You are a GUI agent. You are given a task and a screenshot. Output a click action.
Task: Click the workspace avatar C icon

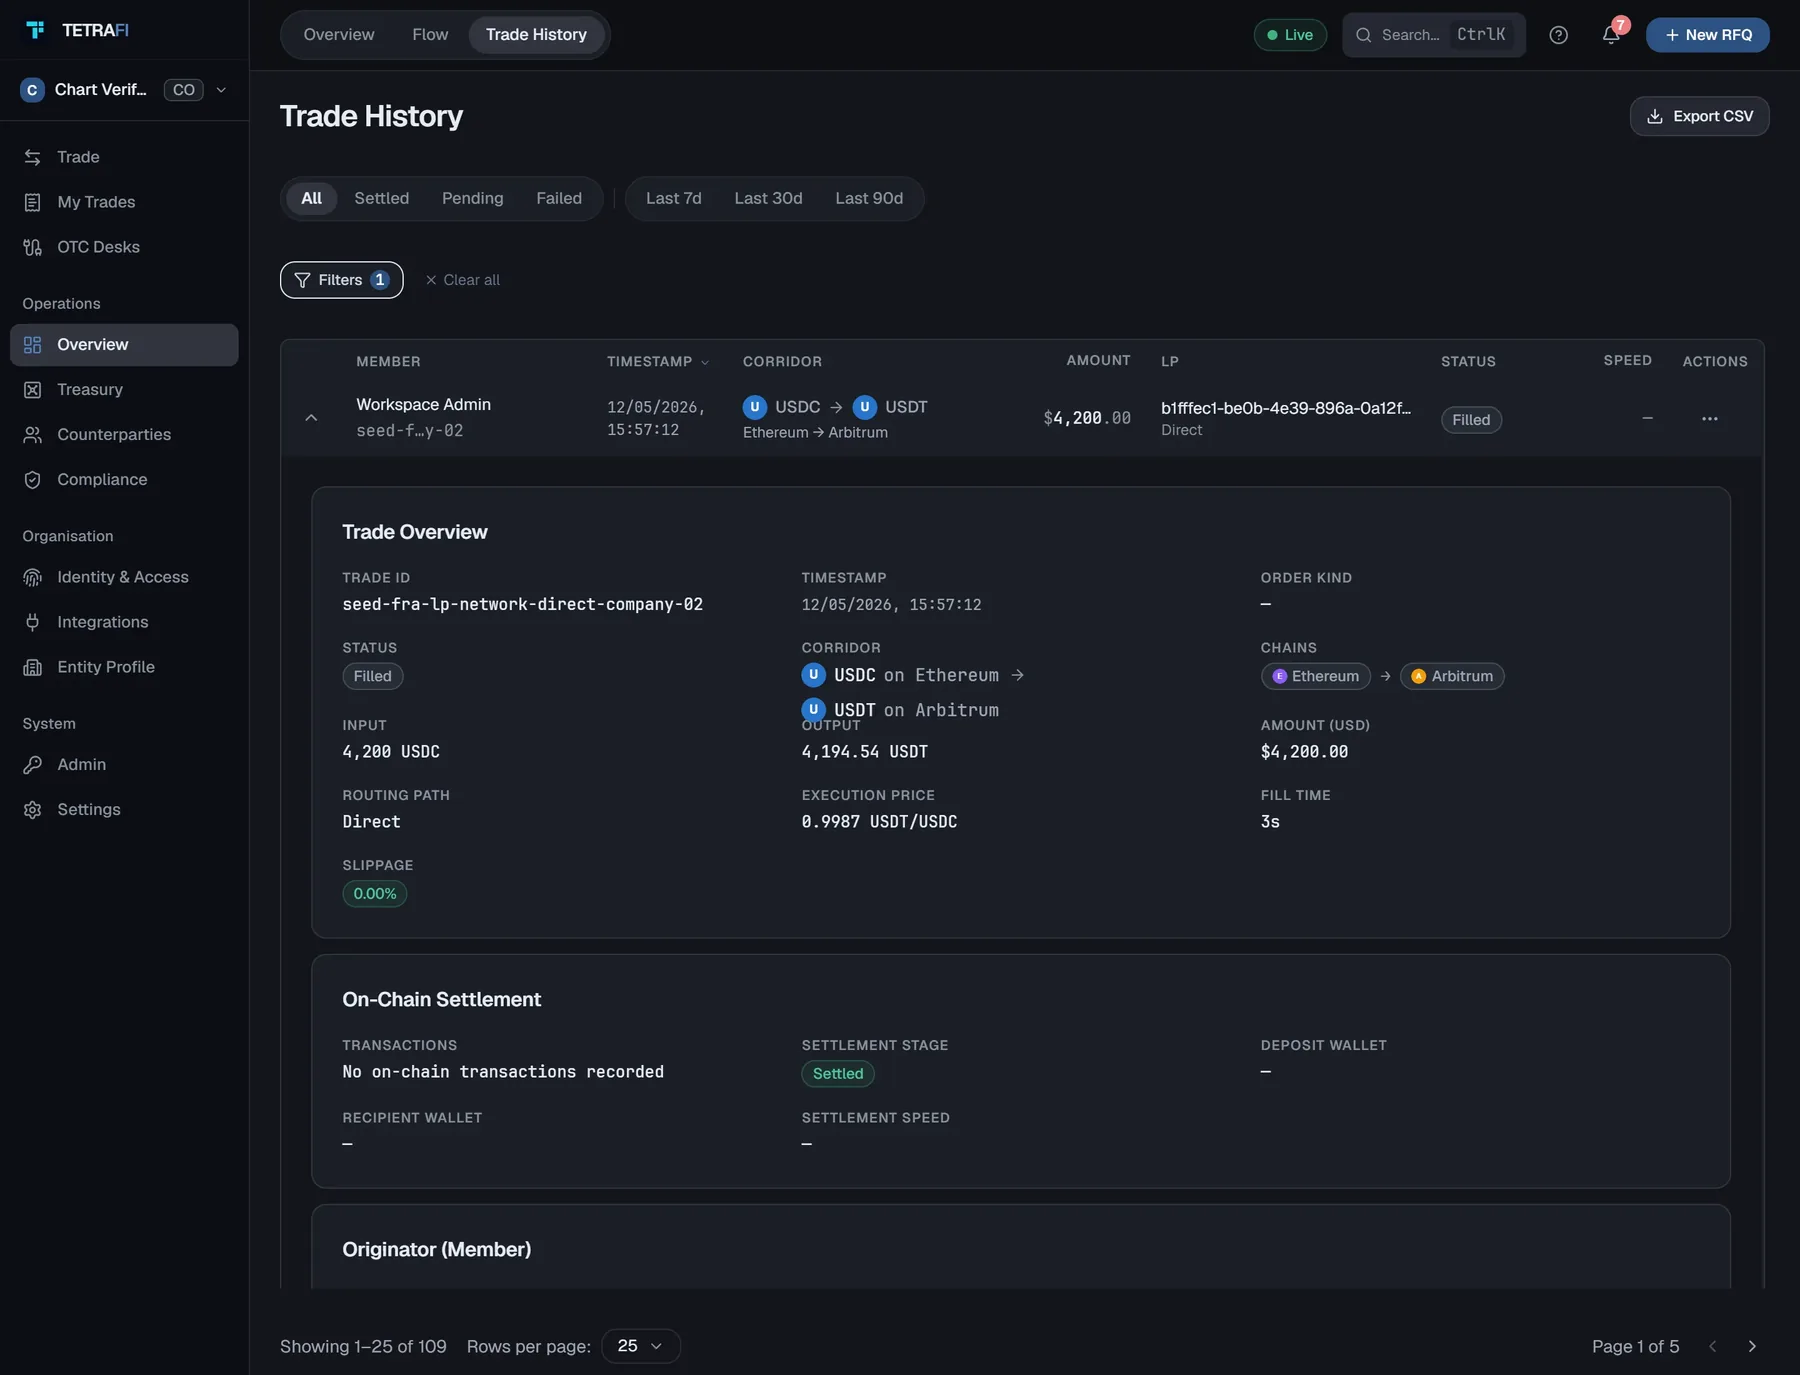(32, 90)
